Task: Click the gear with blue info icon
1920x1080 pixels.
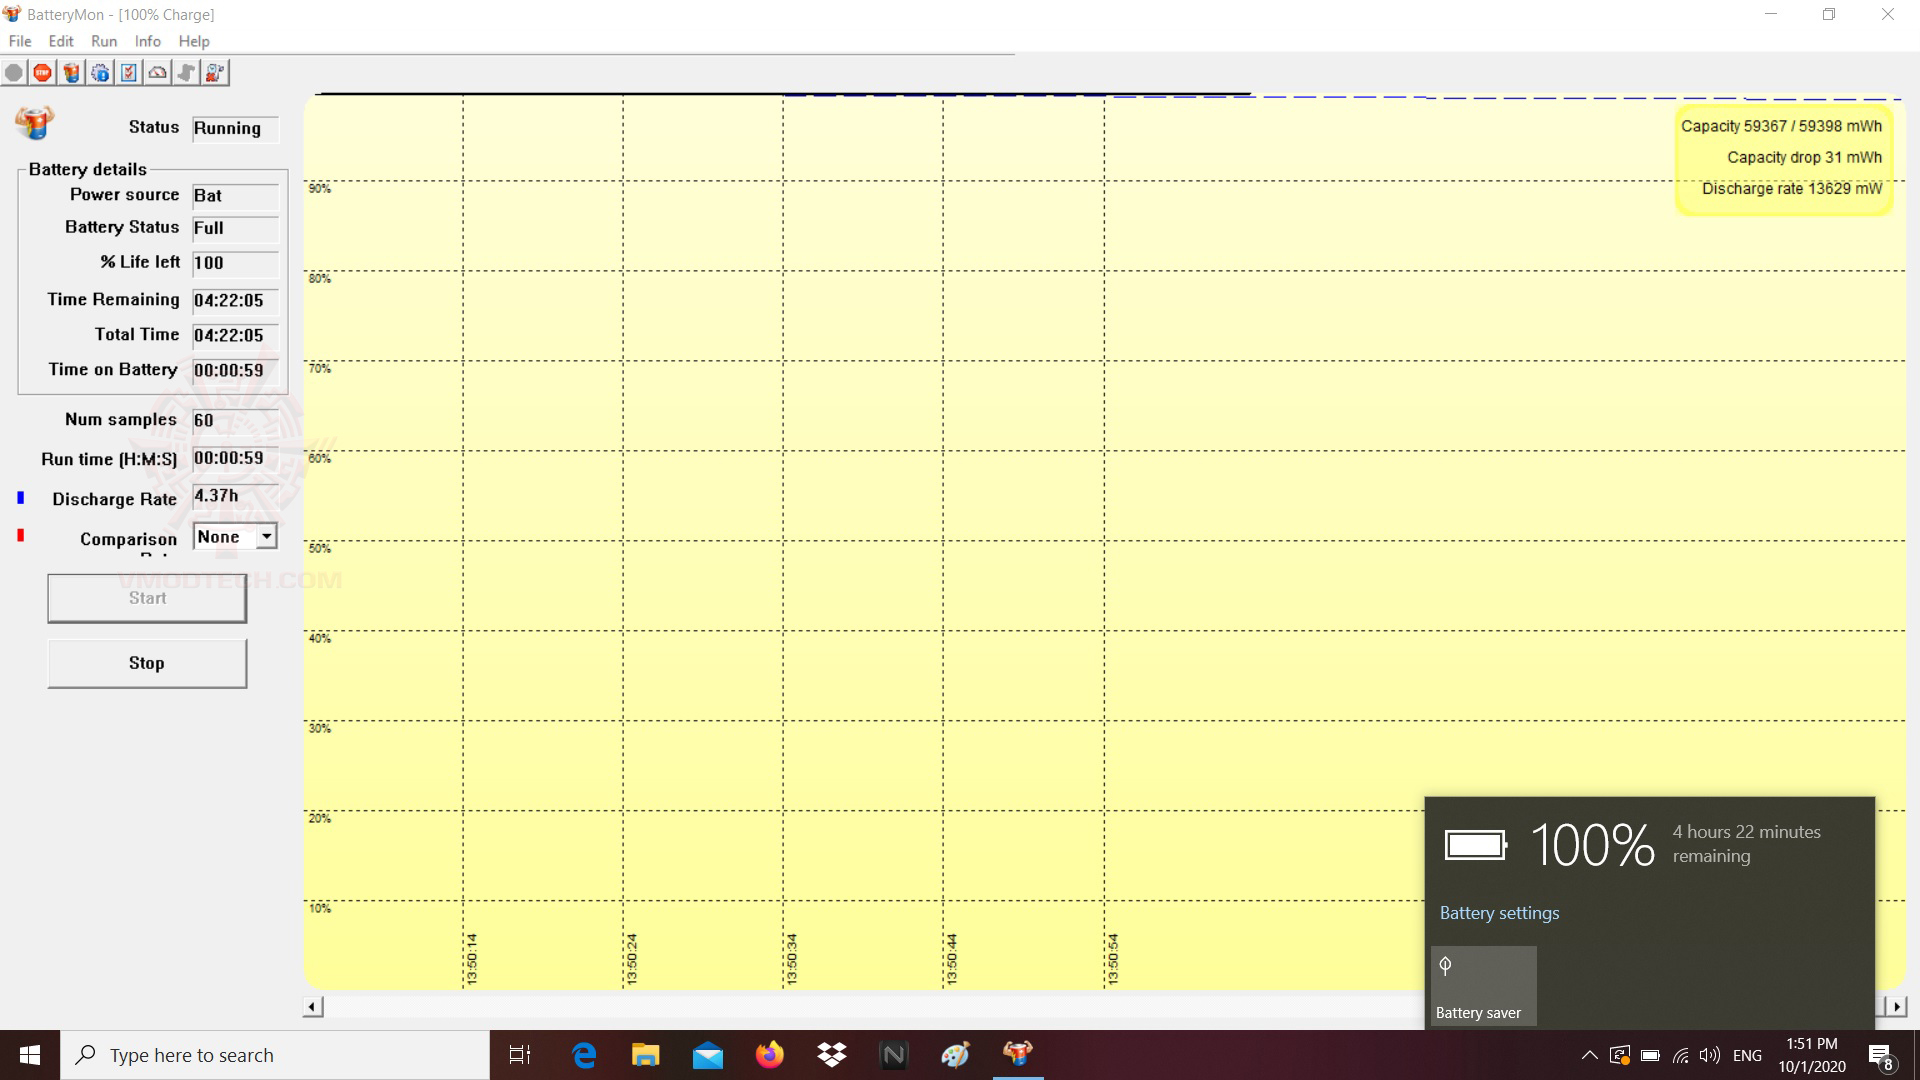Action: 100,73
